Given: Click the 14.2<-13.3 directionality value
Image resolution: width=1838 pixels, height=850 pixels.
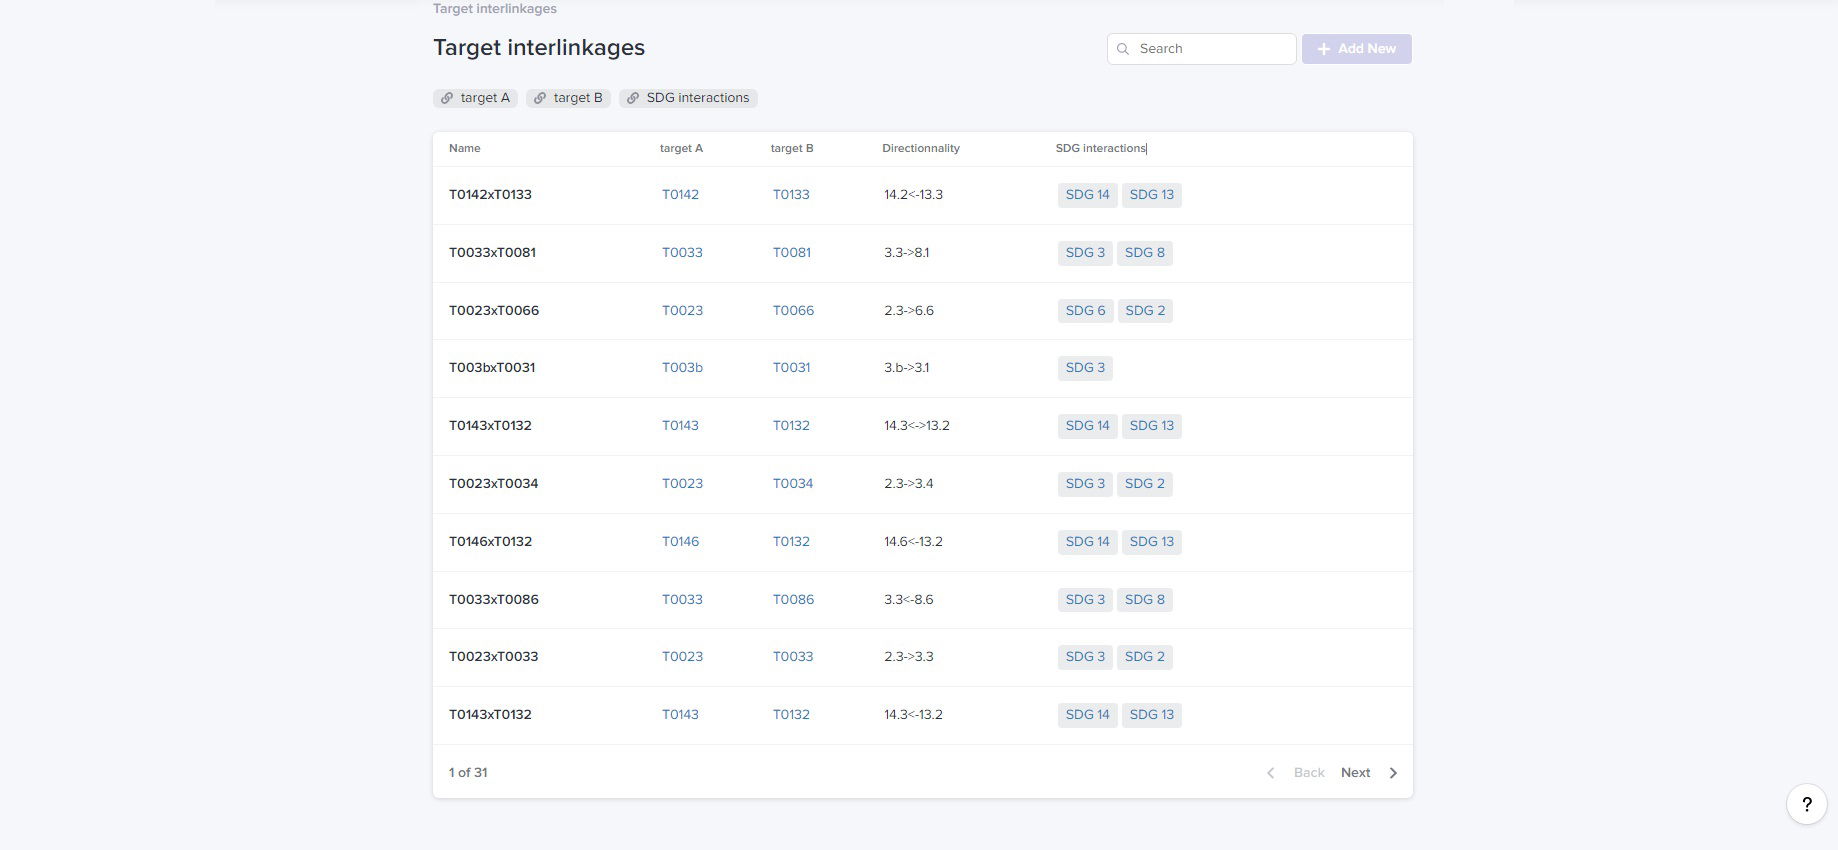Looking at the screenshot, I should click(x=913, y=195).
